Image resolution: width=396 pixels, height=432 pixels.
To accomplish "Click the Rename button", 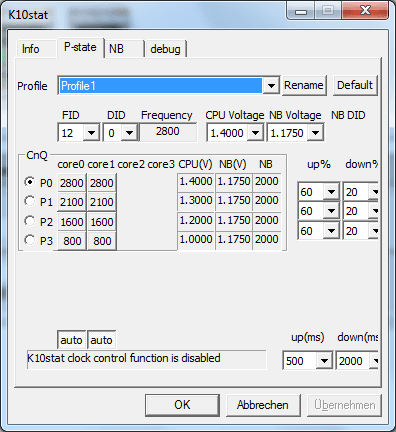I will click(304, 85).
